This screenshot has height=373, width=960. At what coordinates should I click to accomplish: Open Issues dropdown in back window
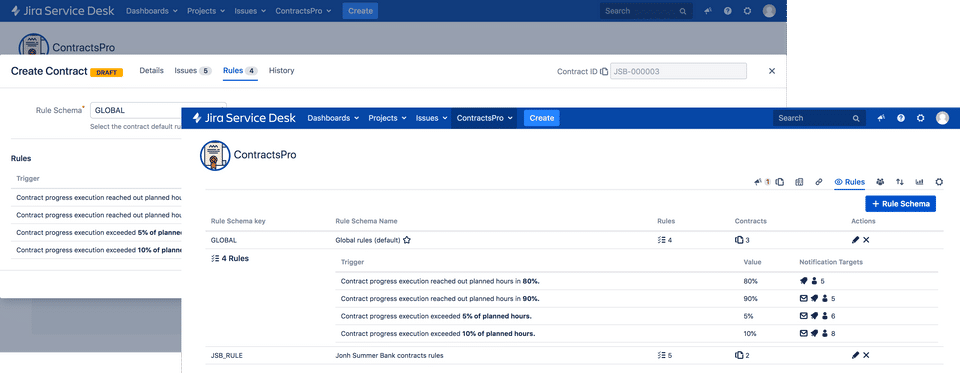(250, 11)
